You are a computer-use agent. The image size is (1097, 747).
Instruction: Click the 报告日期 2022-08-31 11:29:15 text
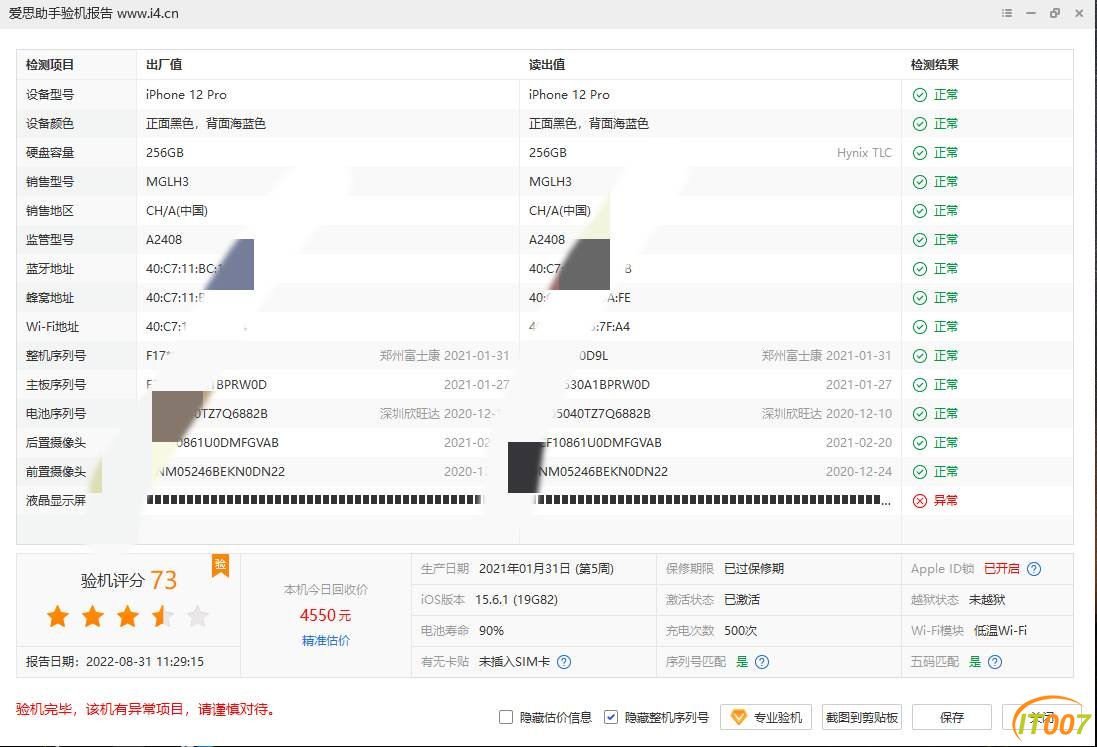point(115,662)
